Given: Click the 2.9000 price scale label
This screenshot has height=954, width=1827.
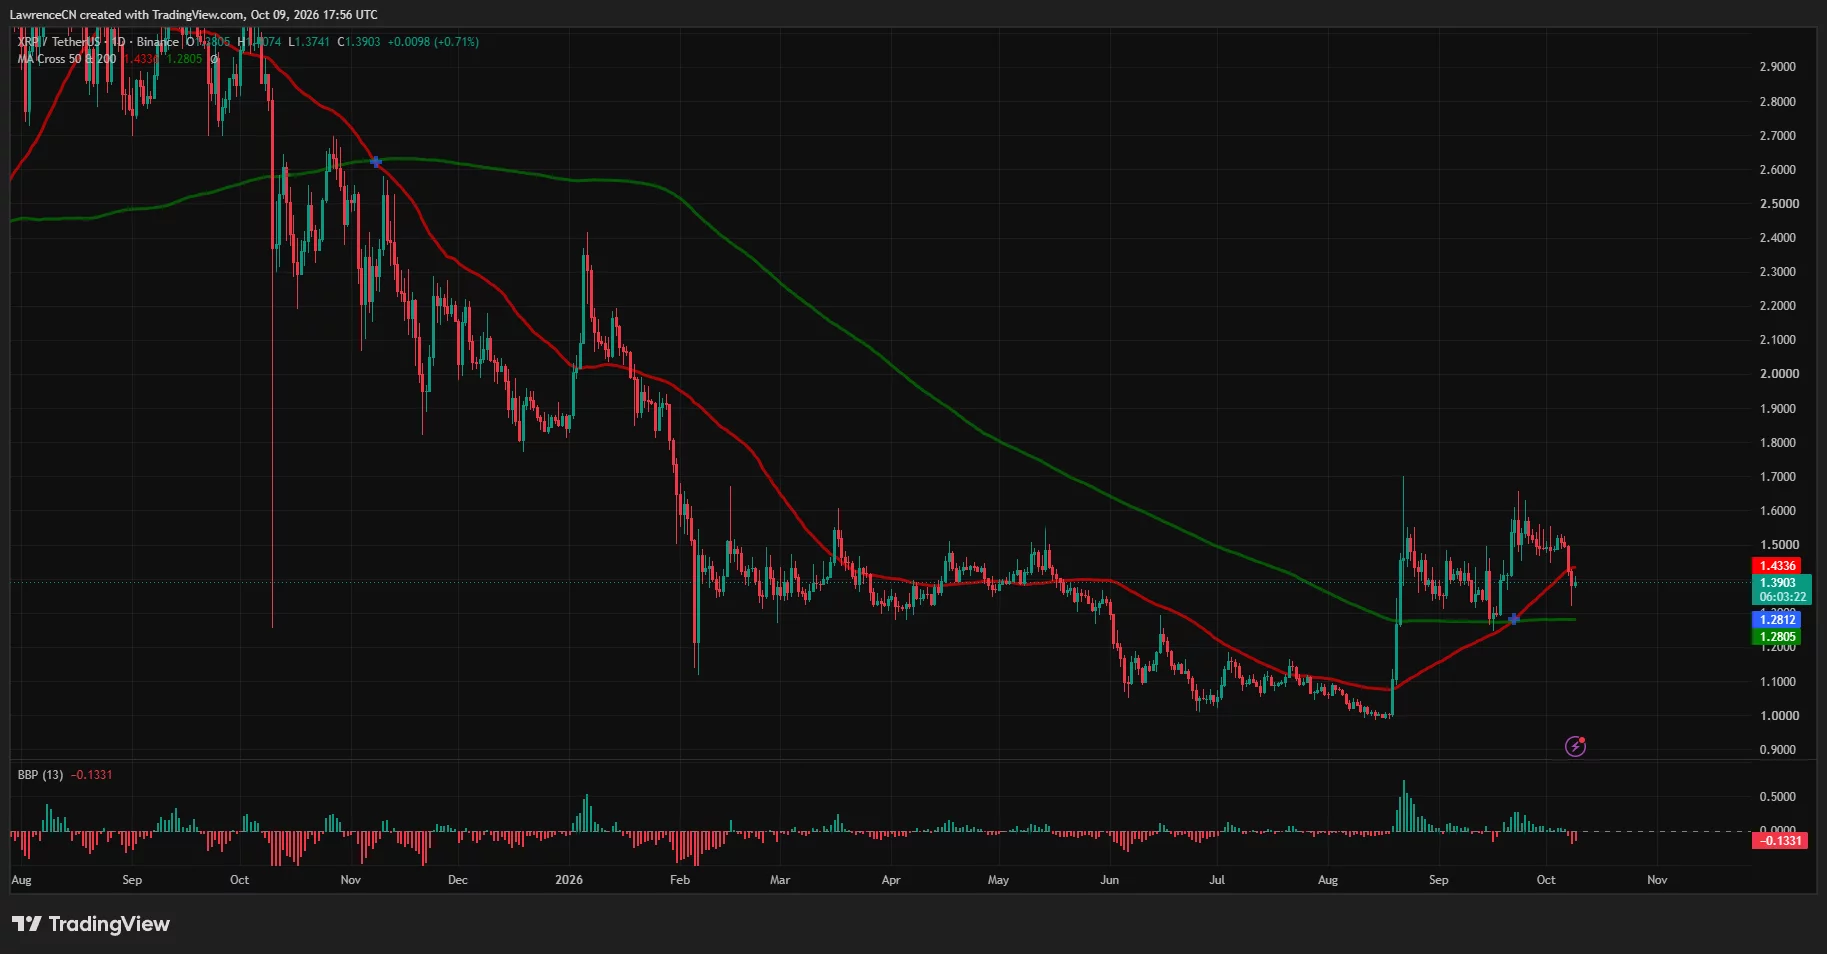Looking at the screenshot, I should tap(1777, 67).
